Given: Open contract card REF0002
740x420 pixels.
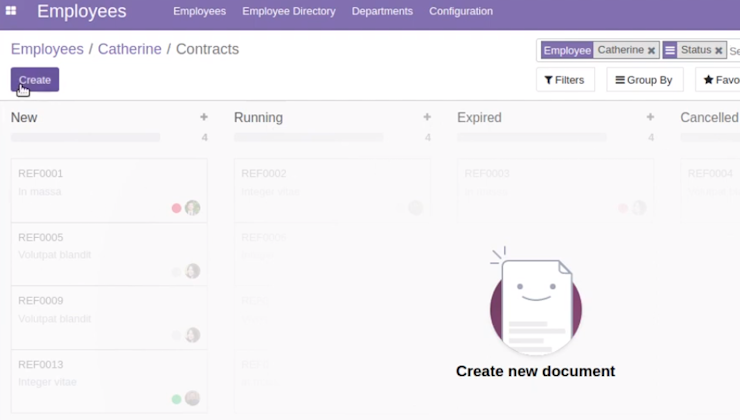Looking at the screenshot, I should click(332, 190).
